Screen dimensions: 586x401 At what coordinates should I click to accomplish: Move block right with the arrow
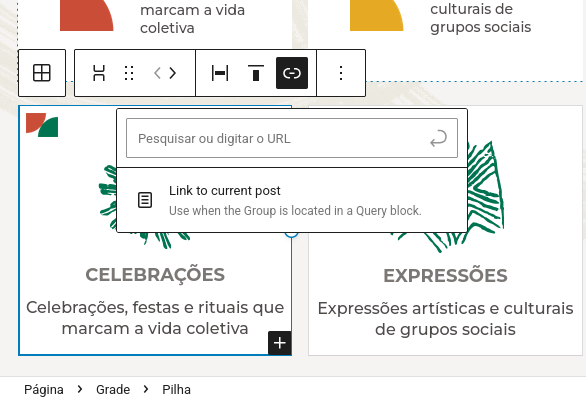click(172, 73)
